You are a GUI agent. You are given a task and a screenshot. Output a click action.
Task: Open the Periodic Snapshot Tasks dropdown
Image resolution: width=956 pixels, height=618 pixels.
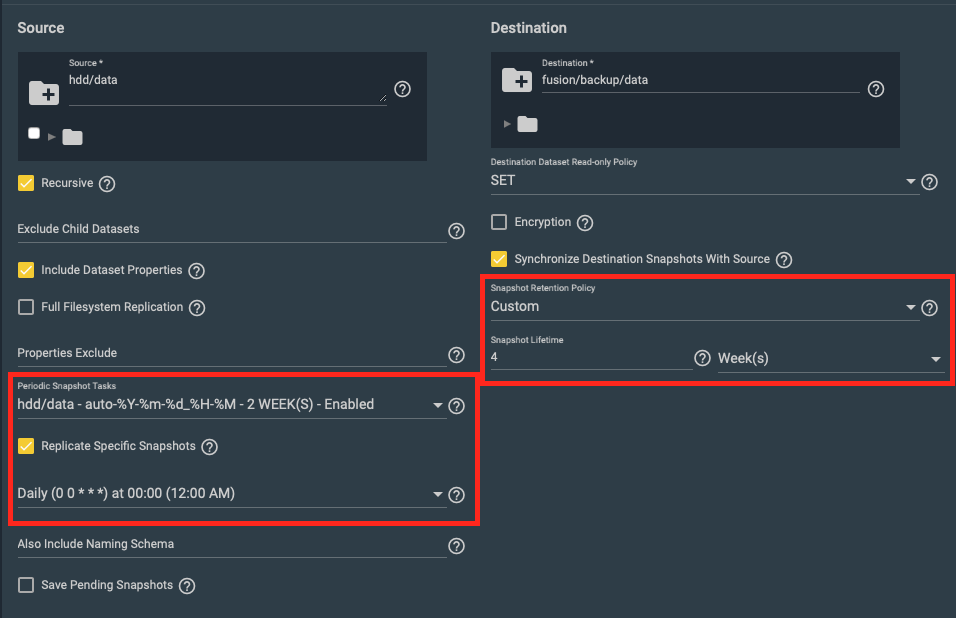pyautogui.click(x=231, y=405)
